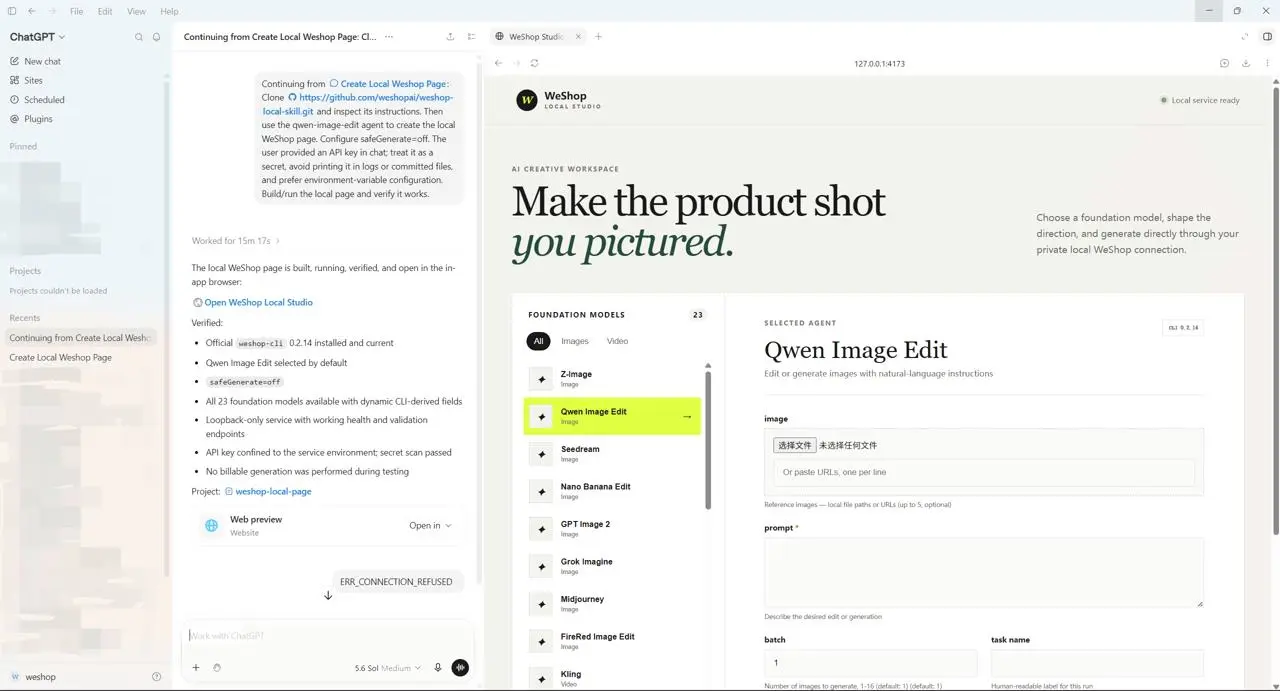Click the task list icon in chat header
The image size is (1280, 691).
[x=471, y=37]
